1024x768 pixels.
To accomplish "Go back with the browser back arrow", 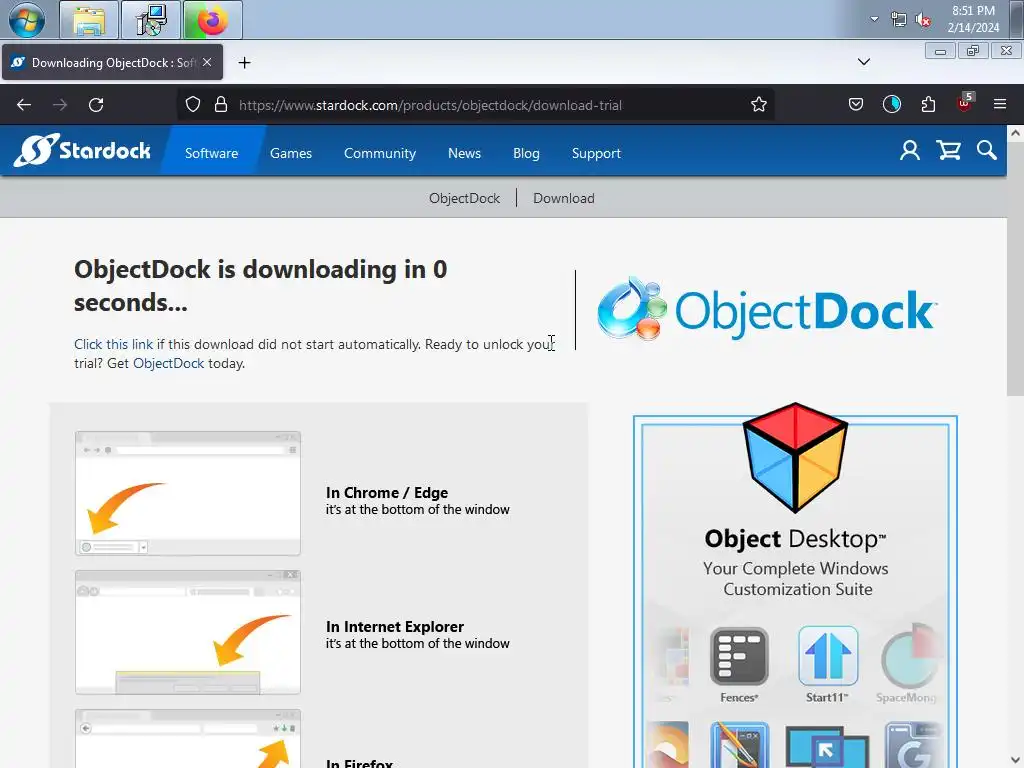I will (24, 104).
